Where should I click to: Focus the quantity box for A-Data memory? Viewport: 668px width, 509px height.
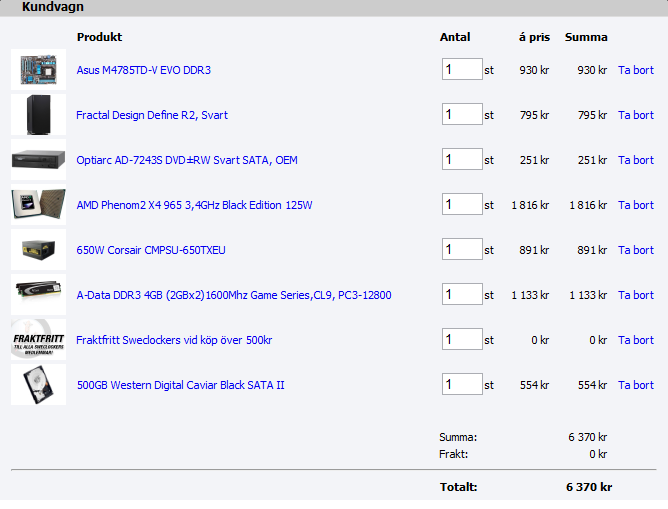point(462,295)
